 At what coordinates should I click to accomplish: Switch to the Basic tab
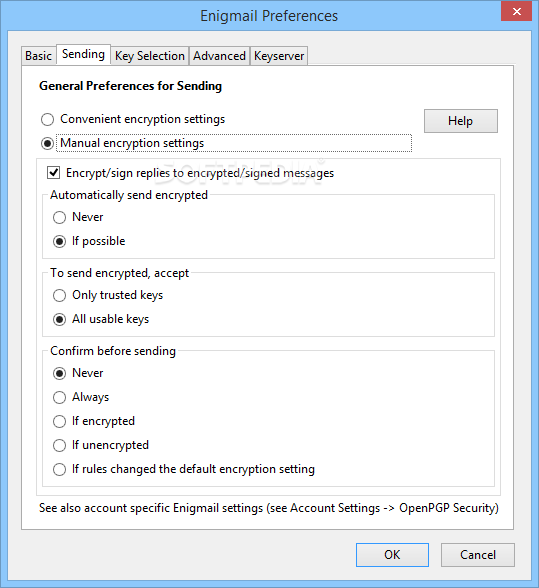tap(39, 56)
